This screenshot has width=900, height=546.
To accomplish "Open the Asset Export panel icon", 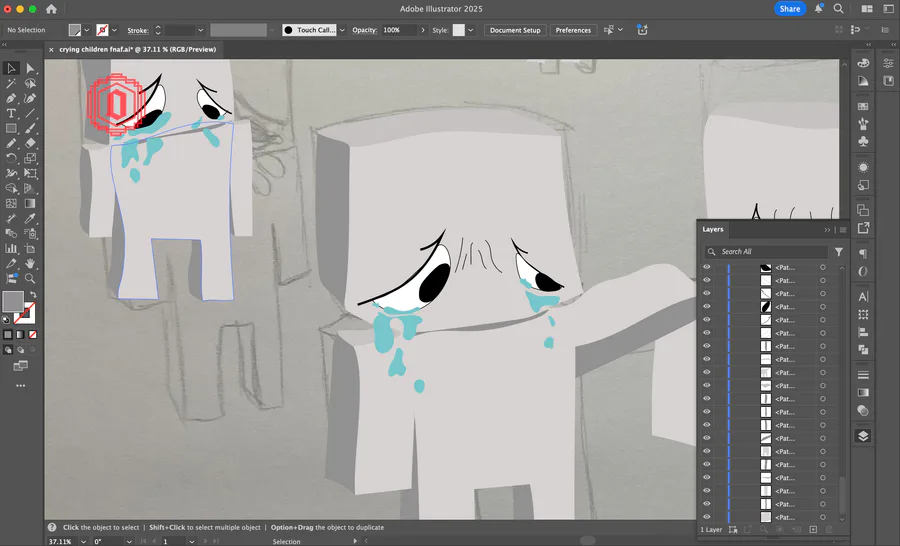I will coord(863,228).
